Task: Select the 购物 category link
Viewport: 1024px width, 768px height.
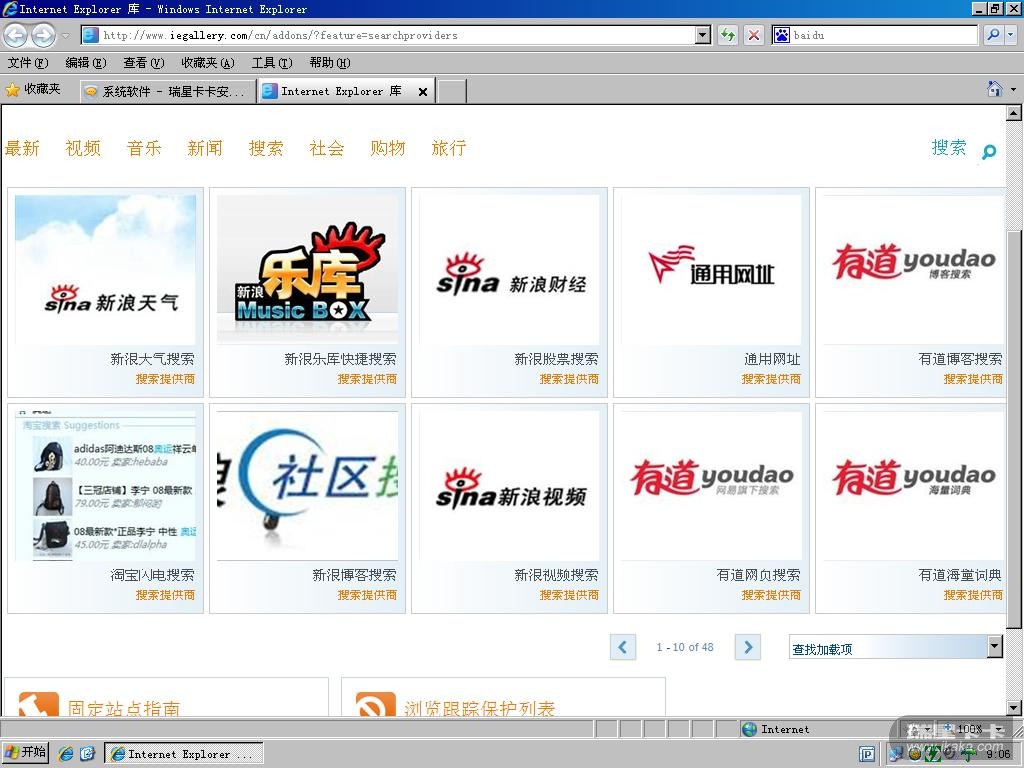Action: click(x=388, y=148)
